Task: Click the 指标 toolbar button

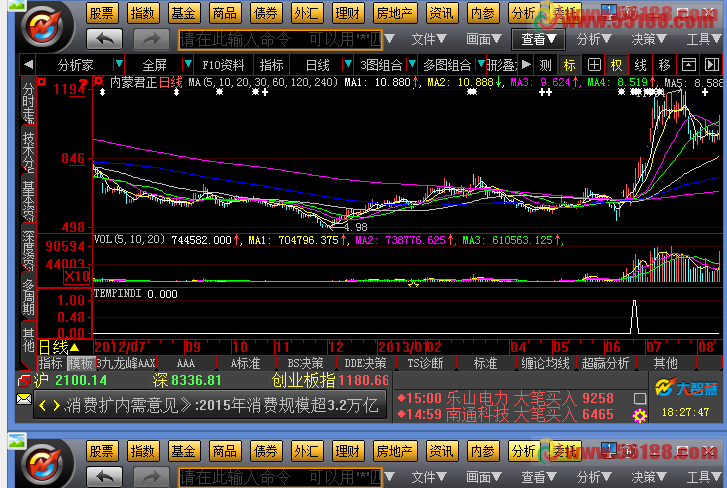Action: [271, 65]
